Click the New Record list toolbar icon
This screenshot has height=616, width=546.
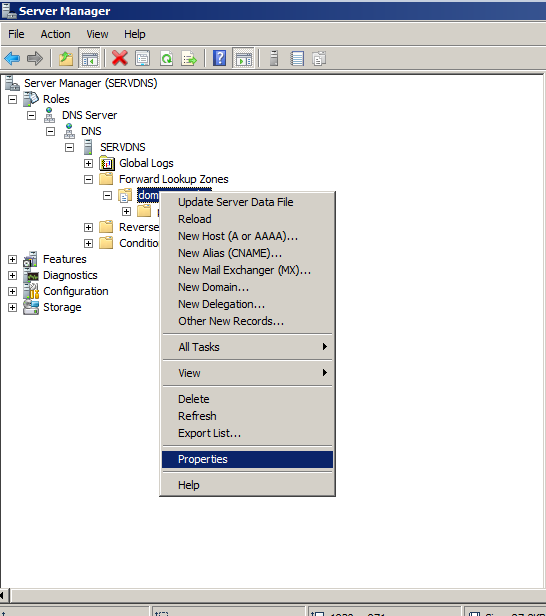coord(297,59)
